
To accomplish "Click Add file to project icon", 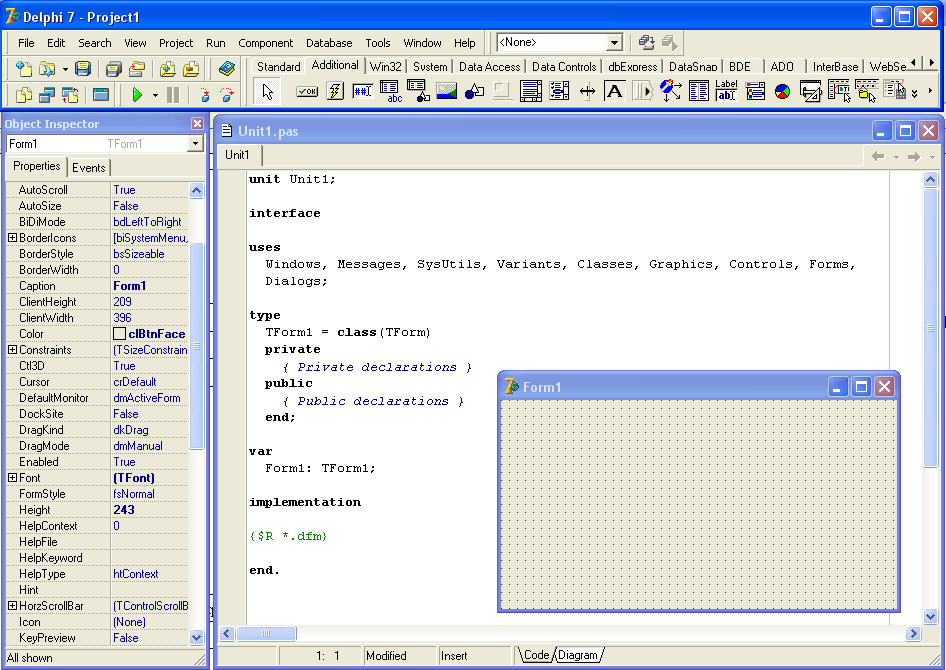I will pos(168,69).
